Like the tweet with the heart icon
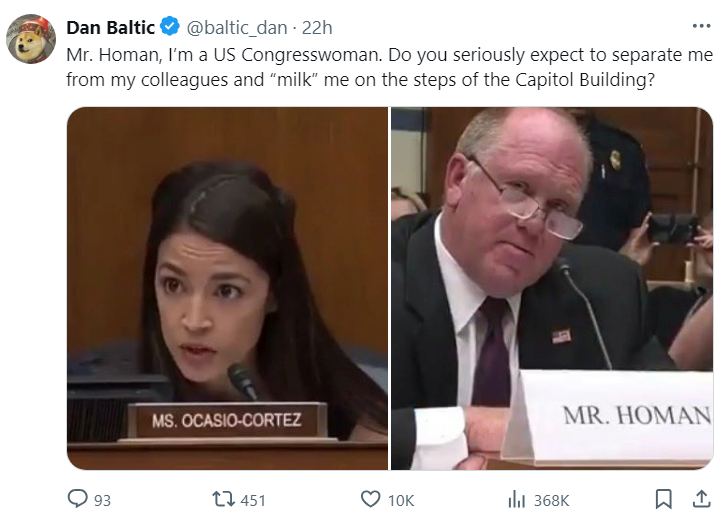725x525 pixels. [370, 499]
